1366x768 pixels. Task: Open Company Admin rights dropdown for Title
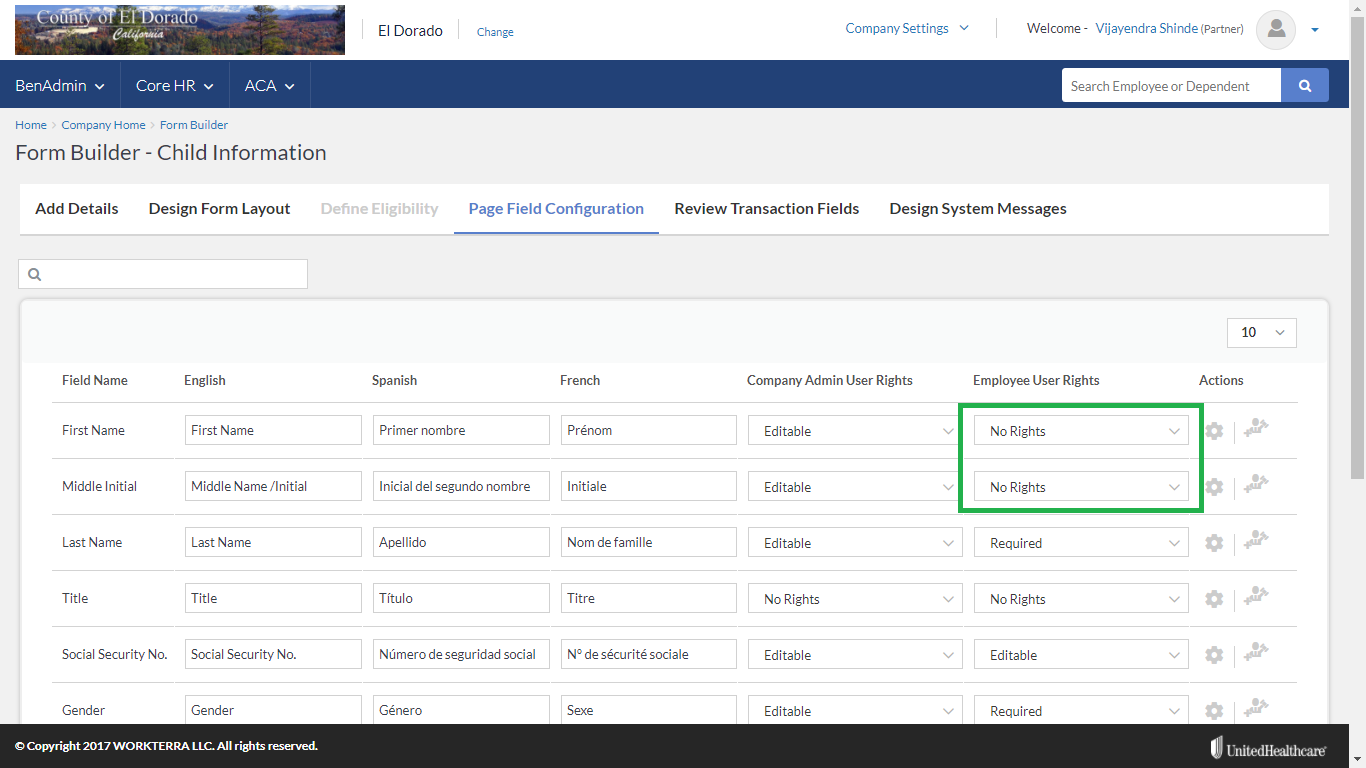tap(856, 599)
